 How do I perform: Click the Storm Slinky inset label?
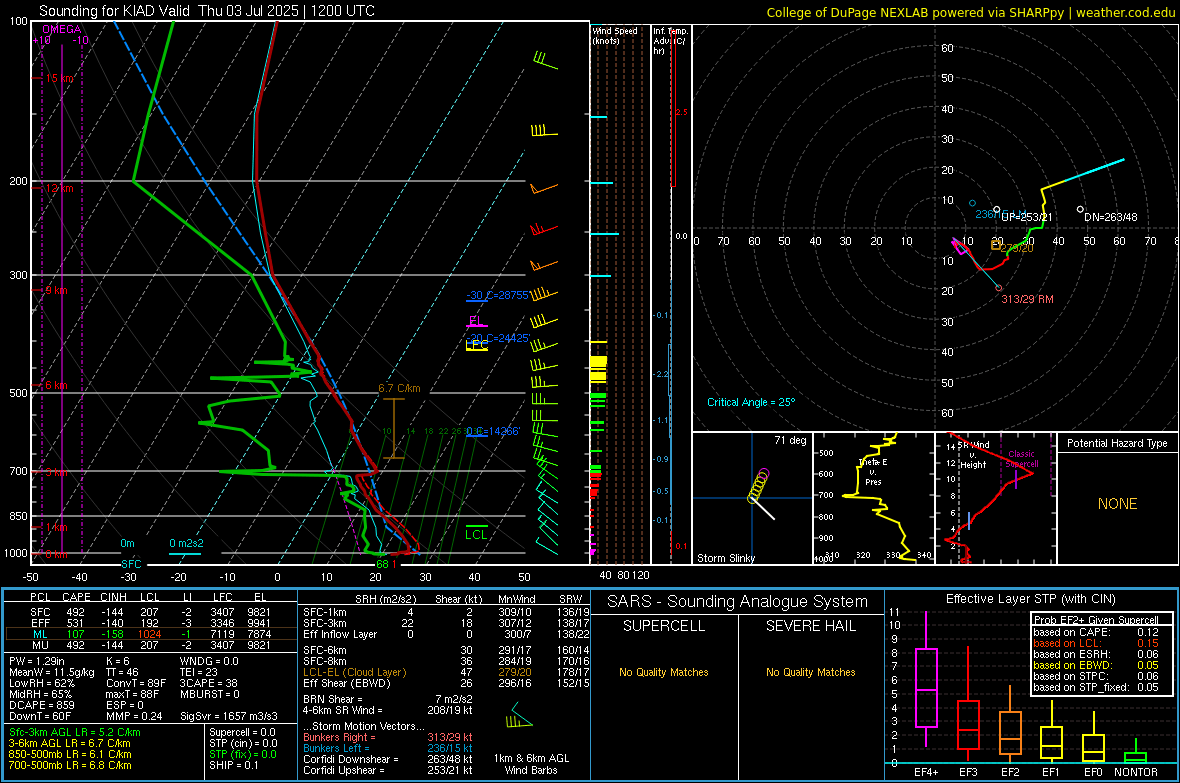725,558
